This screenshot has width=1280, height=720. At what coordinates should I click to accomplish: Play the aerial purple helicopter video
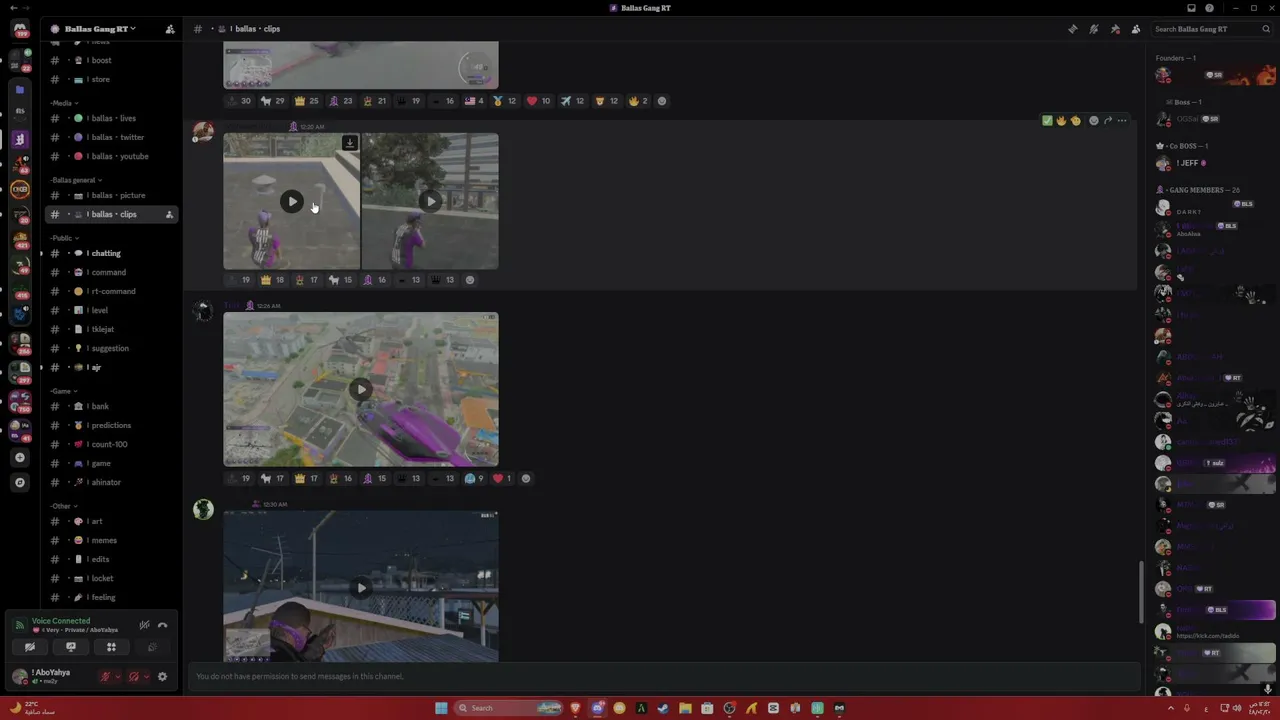361,389
